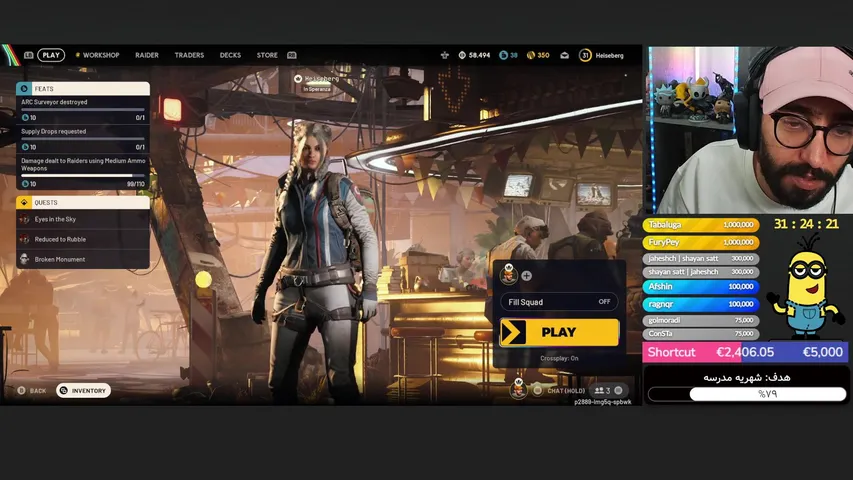Click the skill points icon in top bar
The image size is (853, 480).
pyautogui.click(x=444, y=55)
